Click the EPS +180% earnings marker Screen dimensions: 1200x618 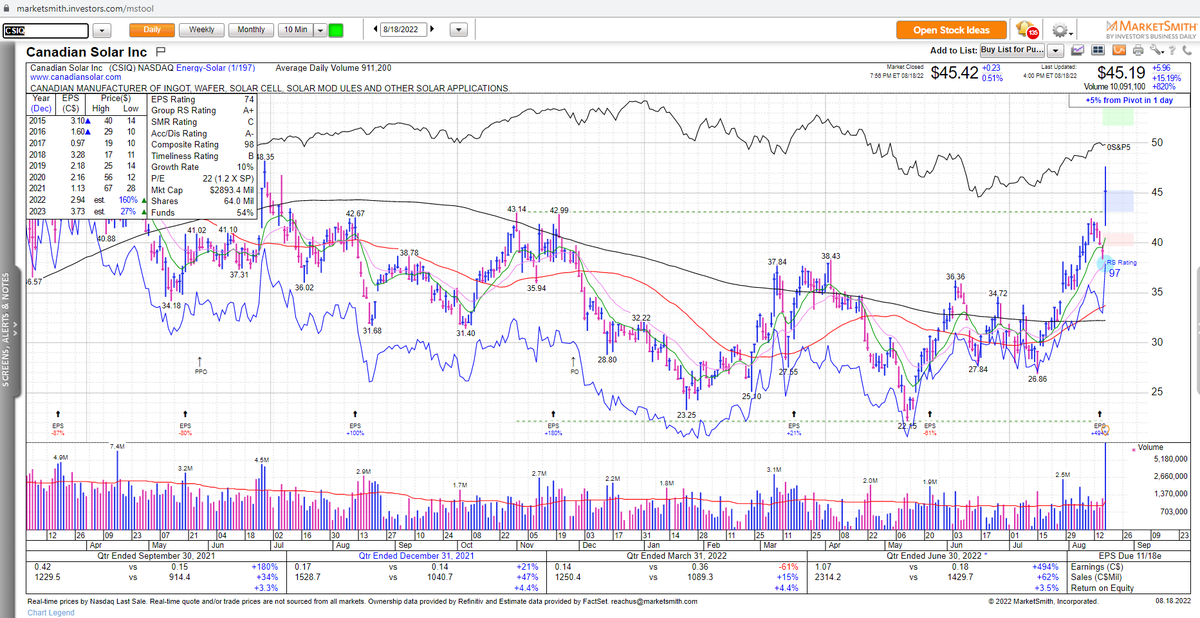pos(555,421)
